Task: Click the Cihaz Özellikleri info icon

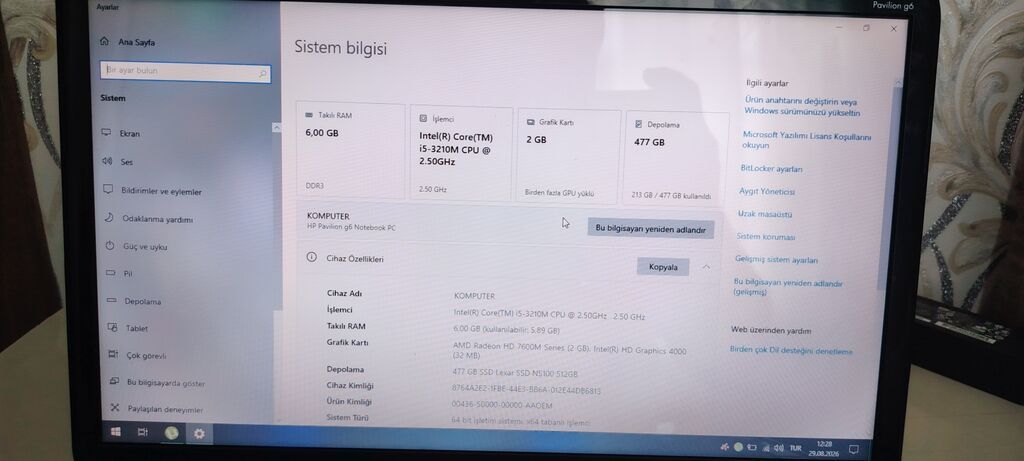Action: [312, 257]
